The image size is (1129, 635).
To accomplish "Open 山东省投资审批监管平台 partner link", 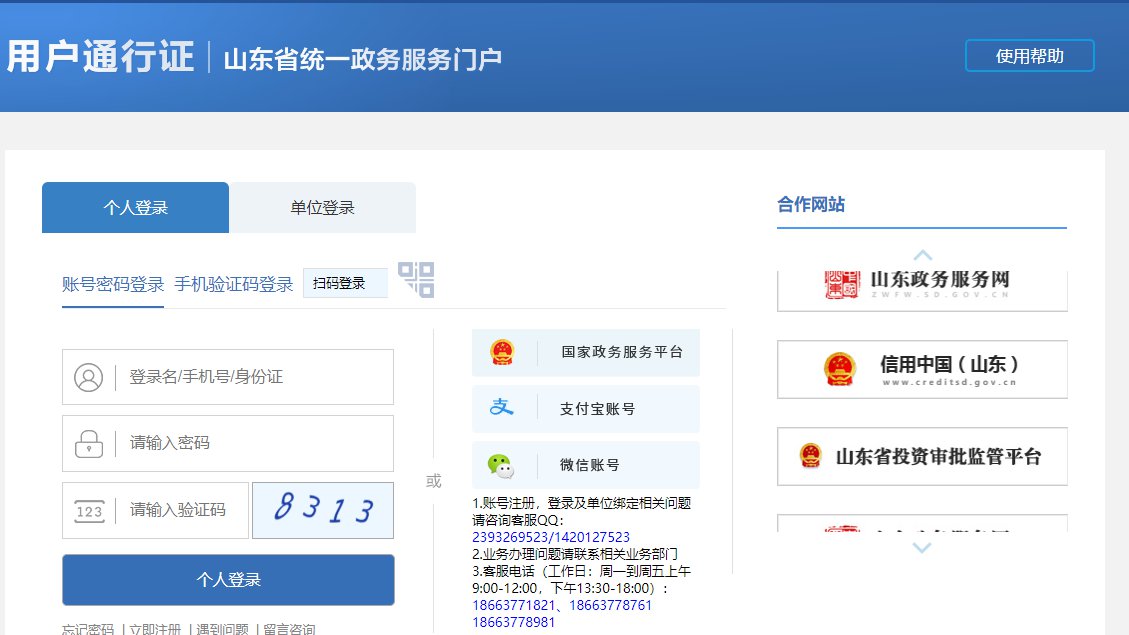I will click(921, 457).
